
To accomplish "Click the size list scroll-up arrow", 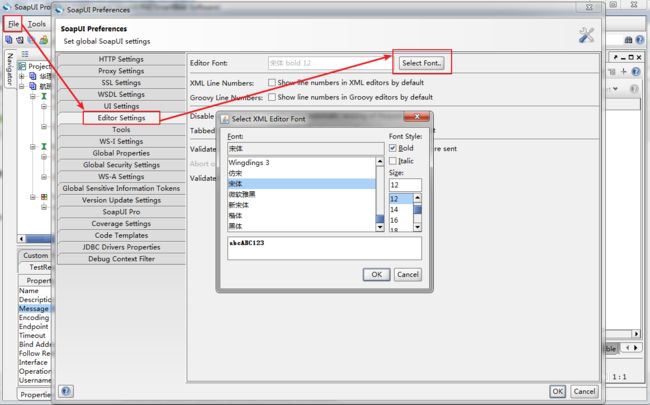I will tap(417, 197).
